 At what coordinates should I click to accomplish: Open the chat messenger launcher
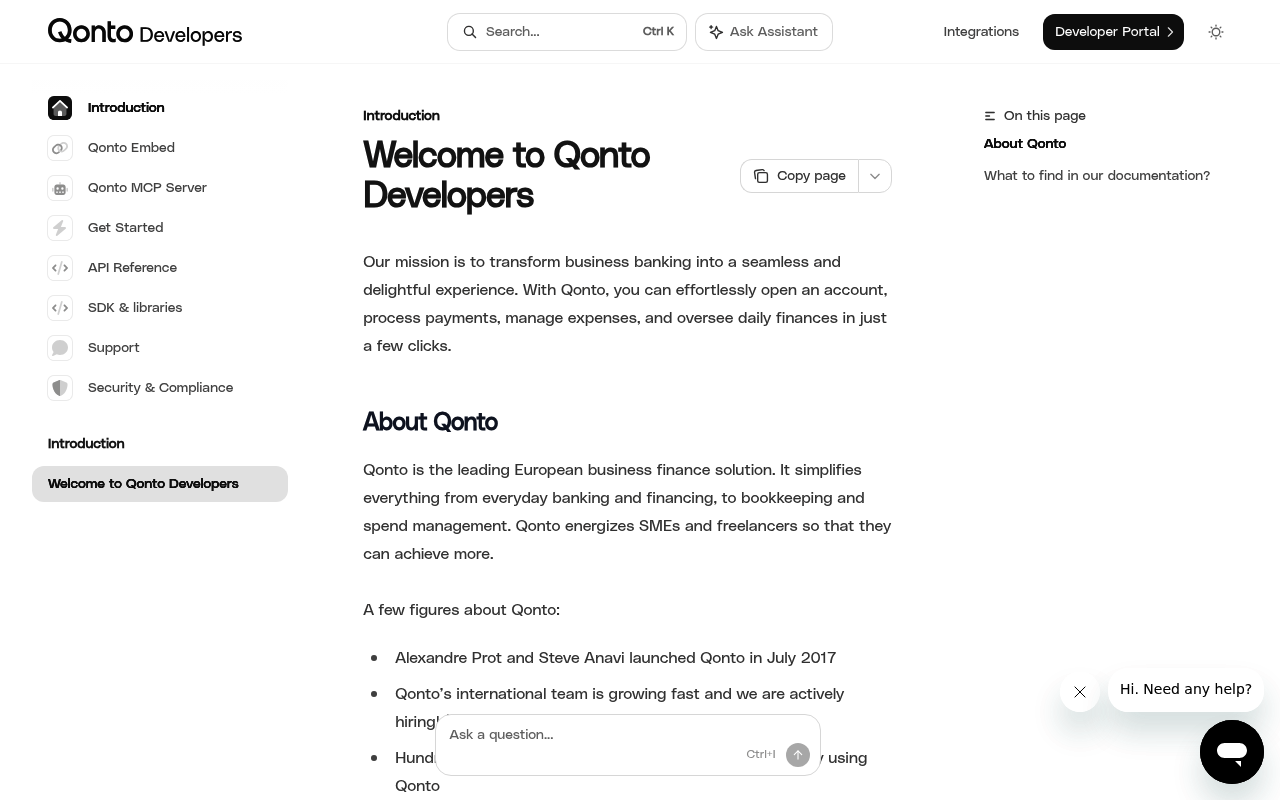(1232, 752)
